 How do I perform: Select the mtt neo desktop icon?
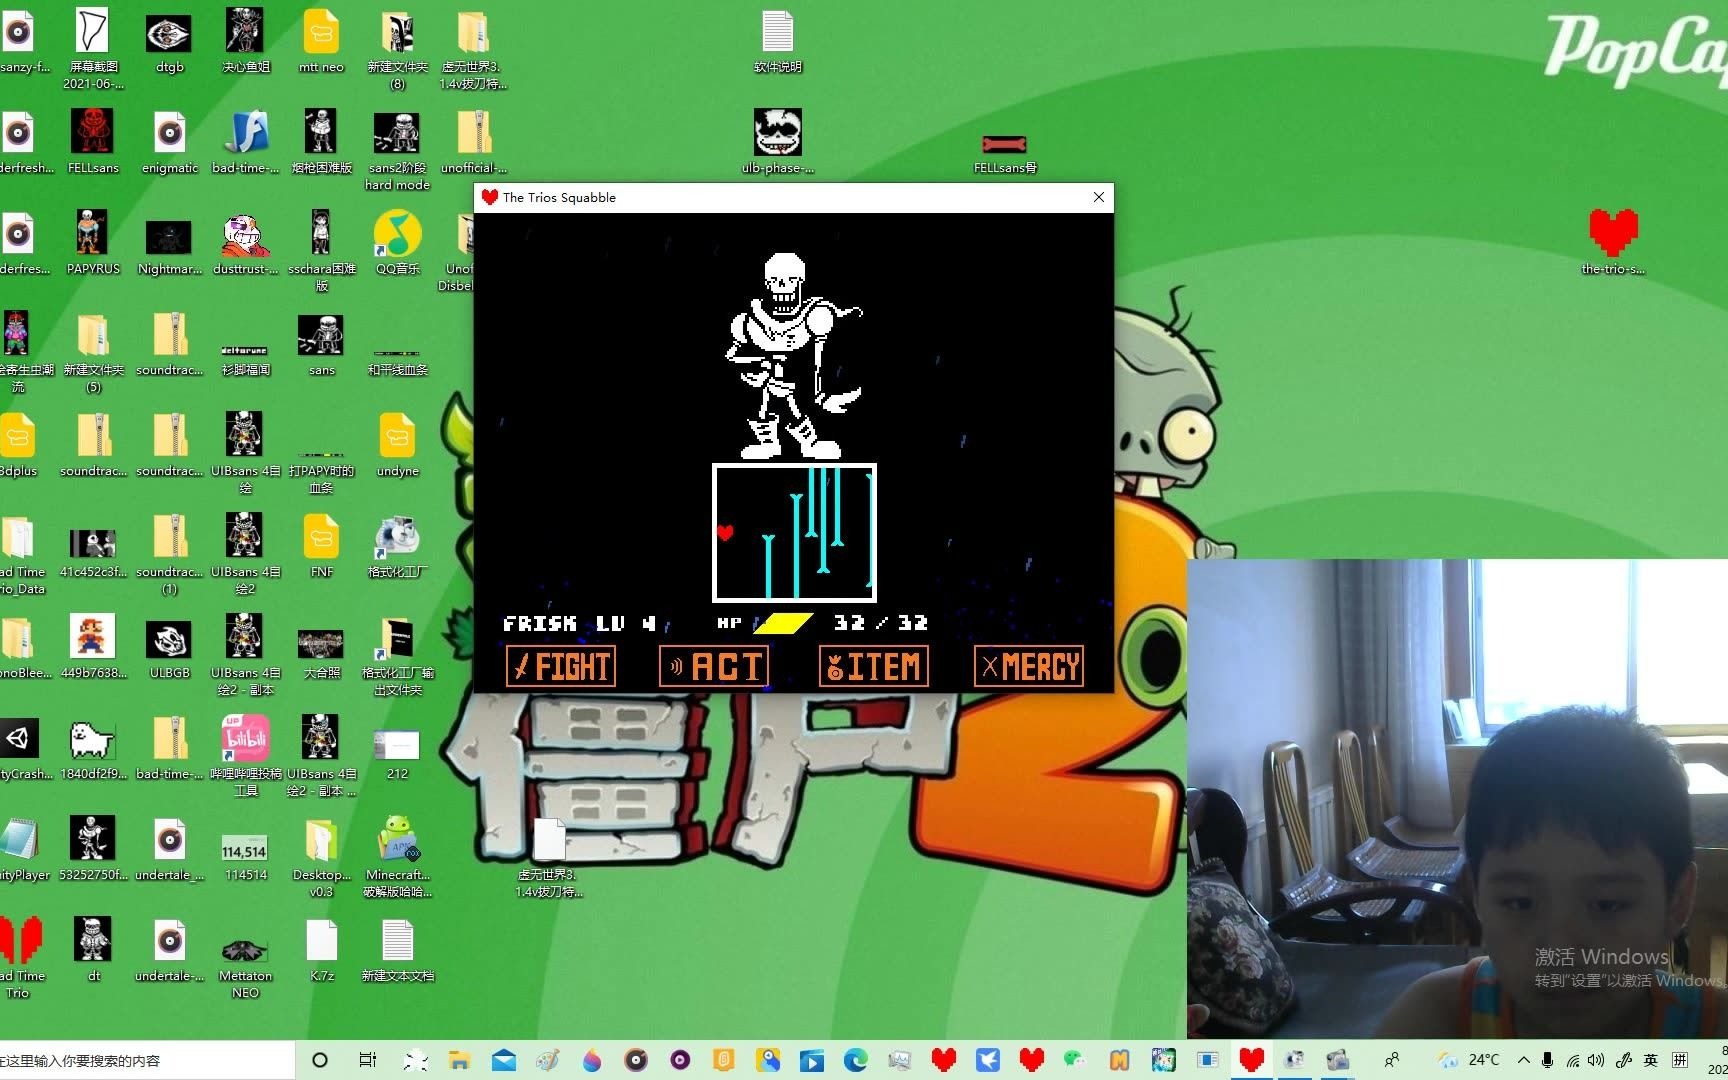[321, 43]
